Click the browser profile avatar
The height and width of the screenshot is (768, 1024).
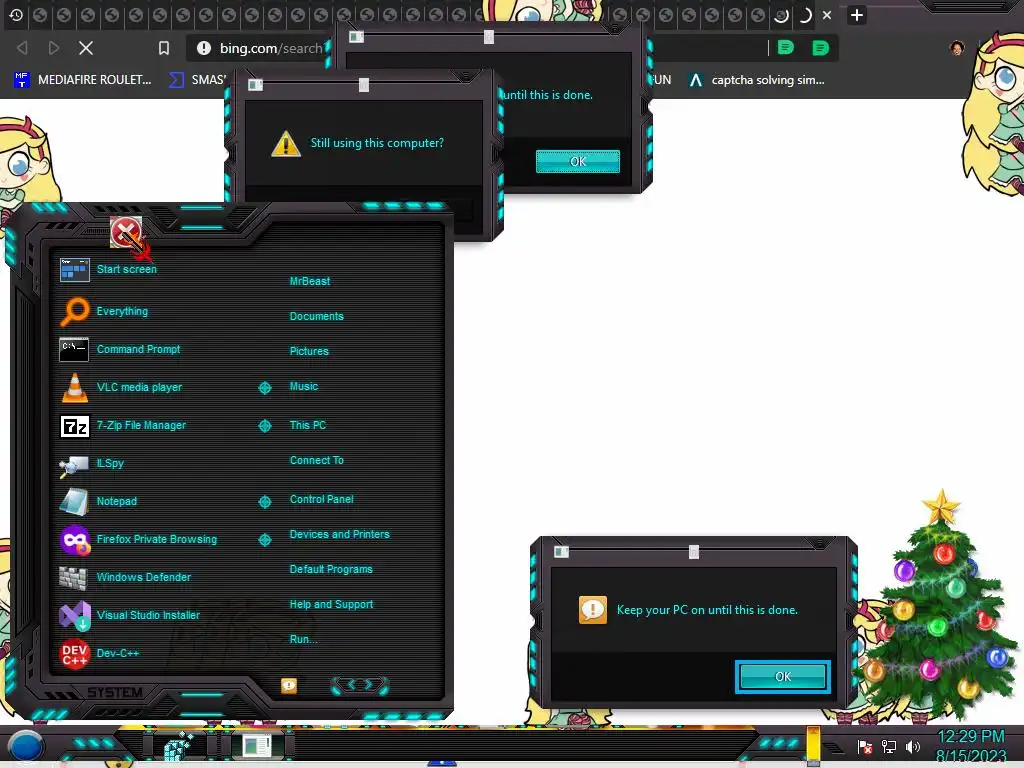pyautogui.click(x=957, y=48)
